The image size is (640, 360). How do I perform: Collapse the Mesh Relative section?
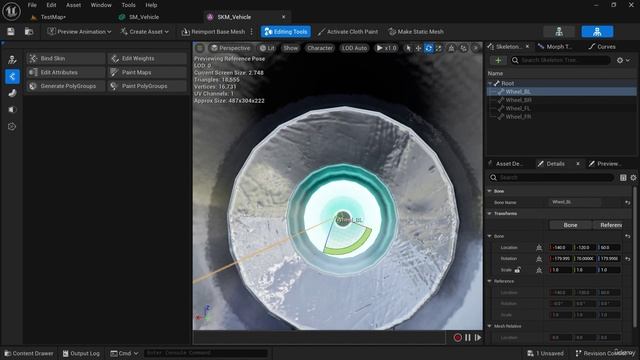click(x=490, y=327)
